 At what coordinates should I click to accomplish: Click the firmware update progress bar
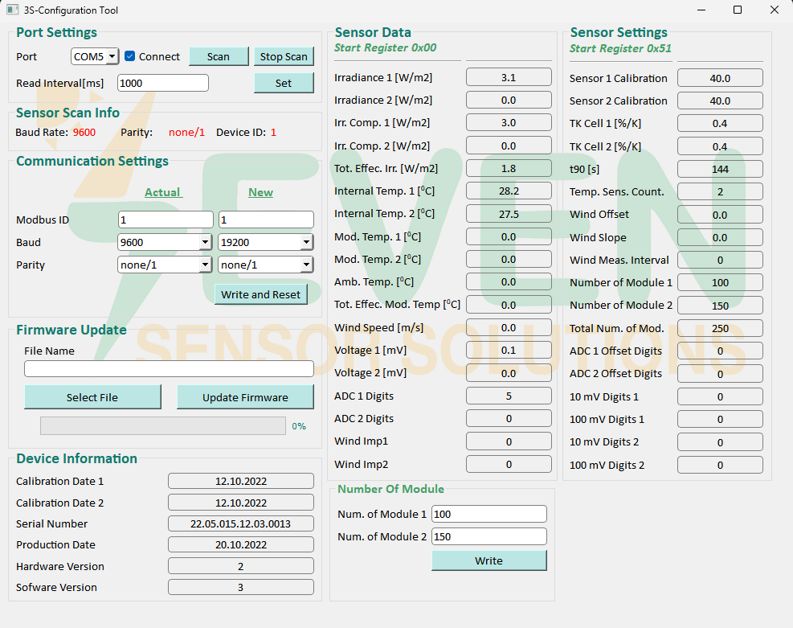pos(162,426)
